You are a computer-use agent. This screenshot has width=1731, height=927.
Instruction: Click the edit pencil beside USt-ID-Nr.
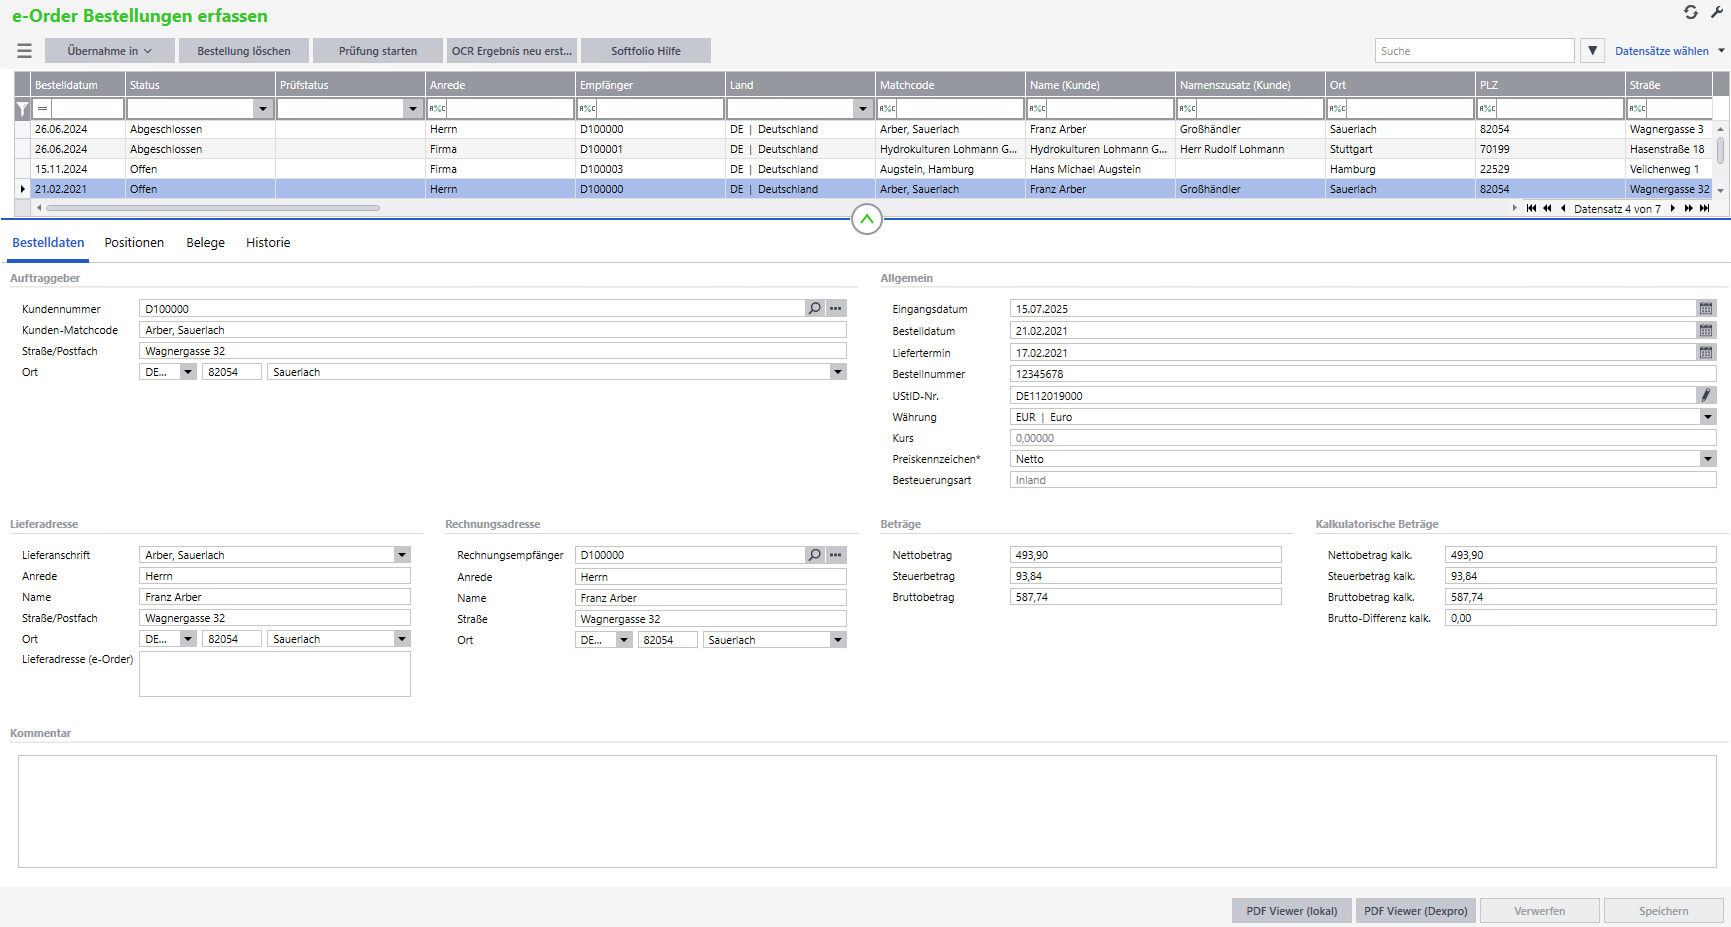point(1706,396)
